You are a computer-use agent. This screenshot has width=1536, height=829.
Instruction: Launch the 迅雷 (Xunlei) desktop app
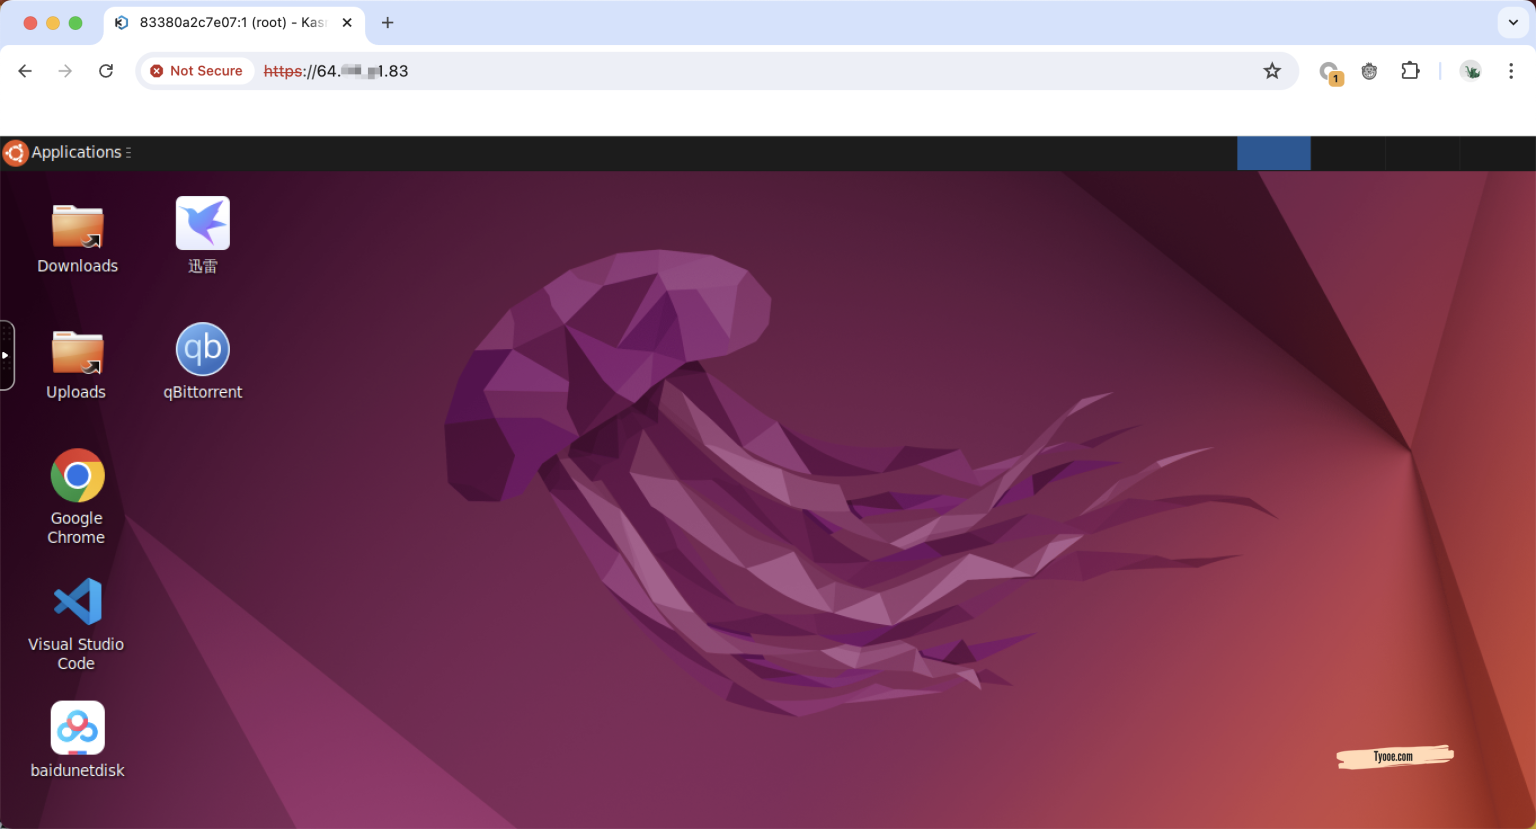(202, 220)
